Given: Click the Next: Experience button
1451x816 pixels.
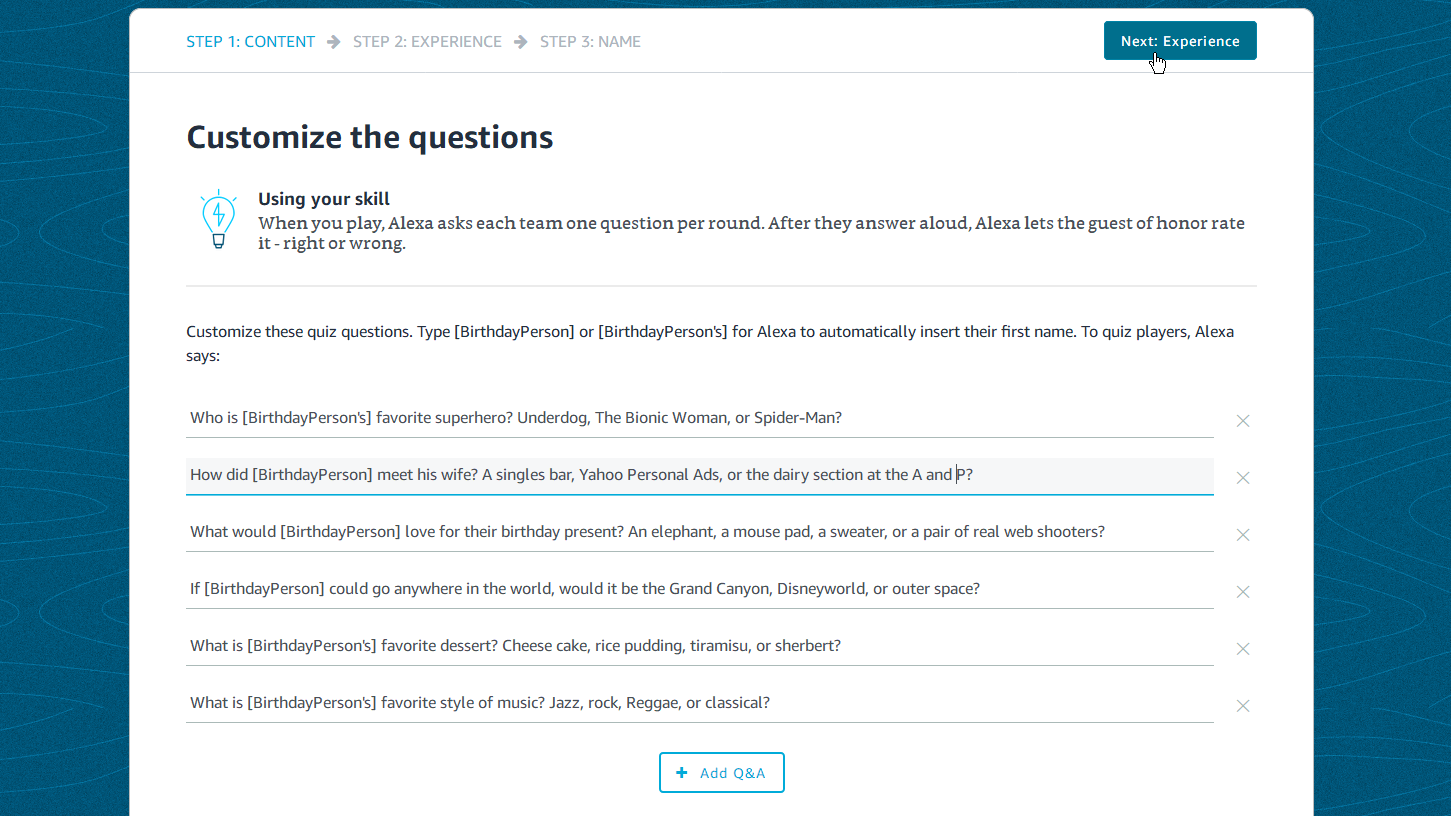Looking at the screenshot, I should (1180, 41).
